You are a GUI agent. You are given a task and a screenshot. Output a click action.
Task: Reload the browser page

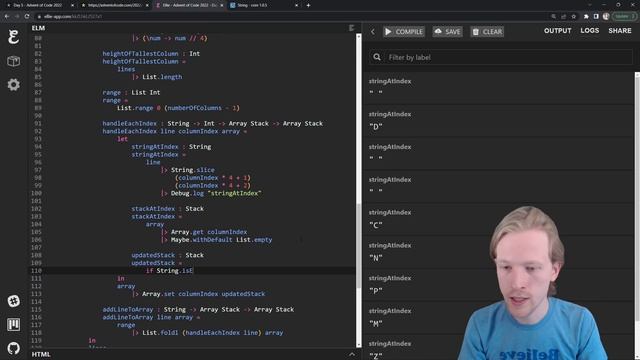point(27,16)
